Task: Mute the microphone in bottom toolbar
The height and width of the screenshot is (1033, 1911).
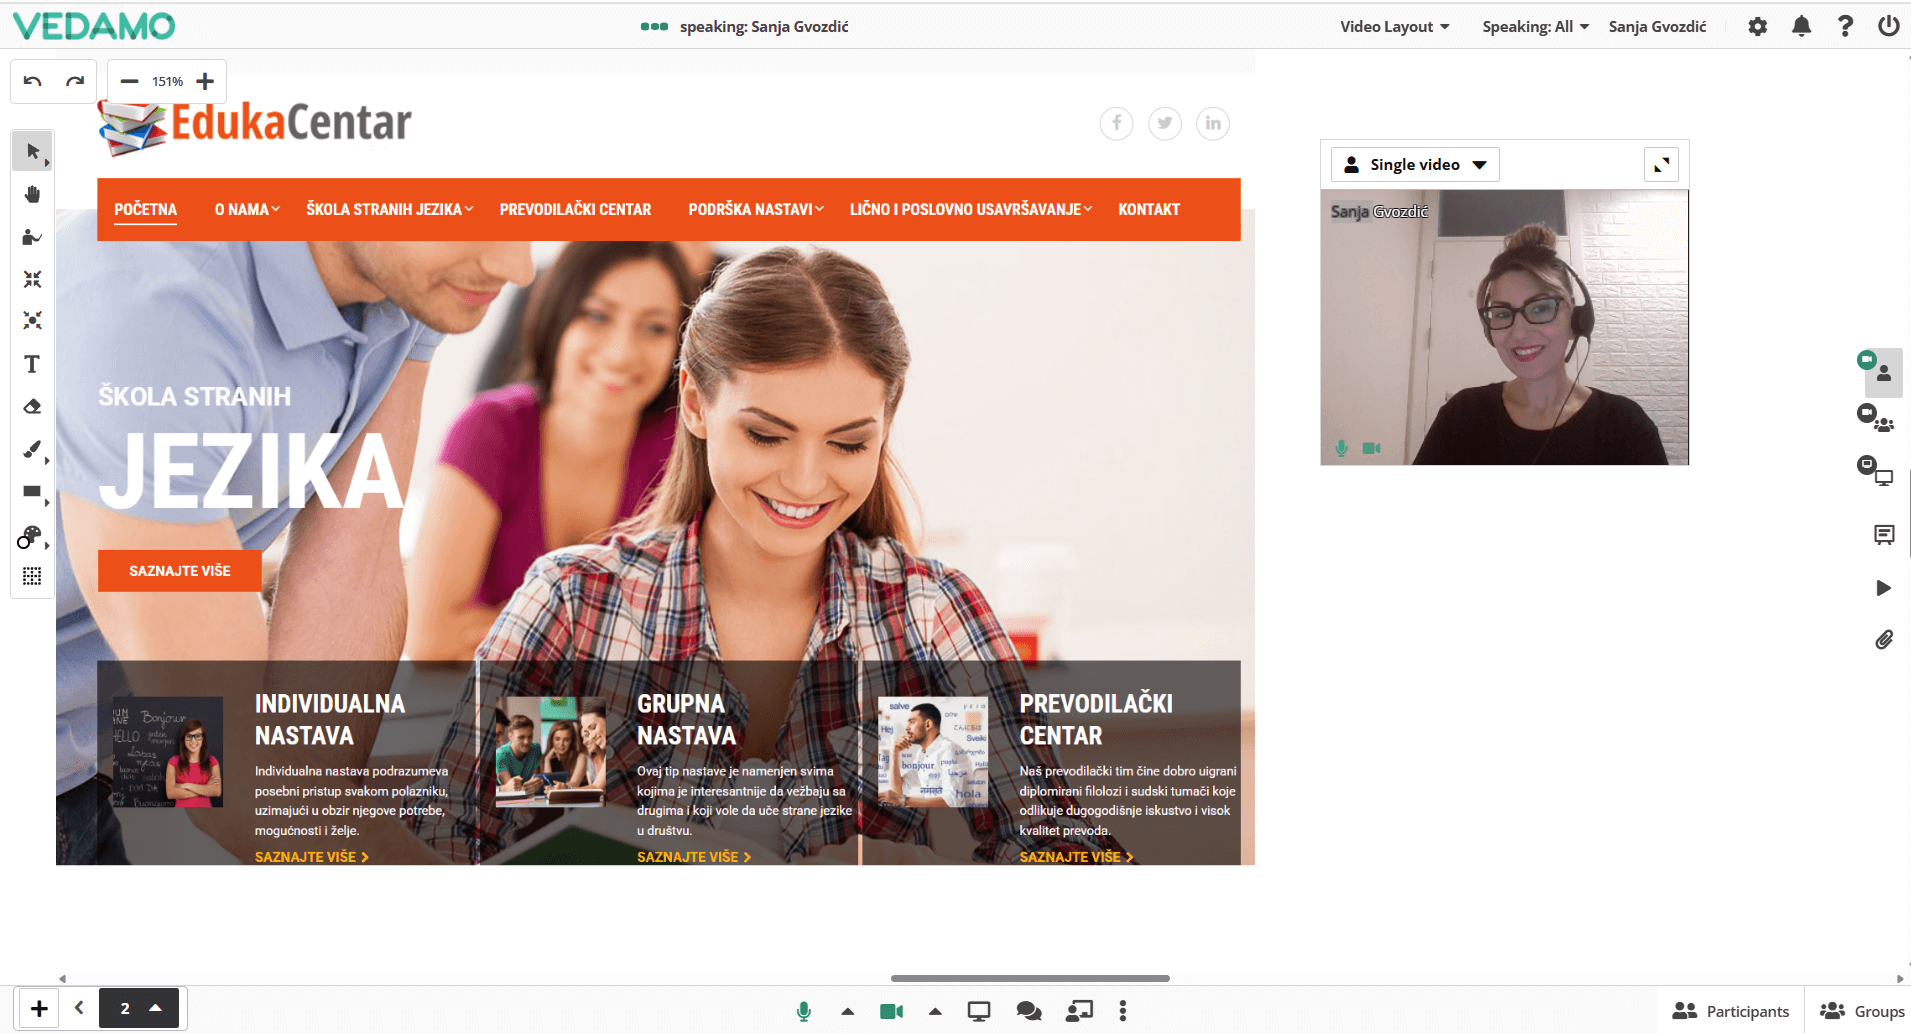Action: click(x=804, y=1011)
